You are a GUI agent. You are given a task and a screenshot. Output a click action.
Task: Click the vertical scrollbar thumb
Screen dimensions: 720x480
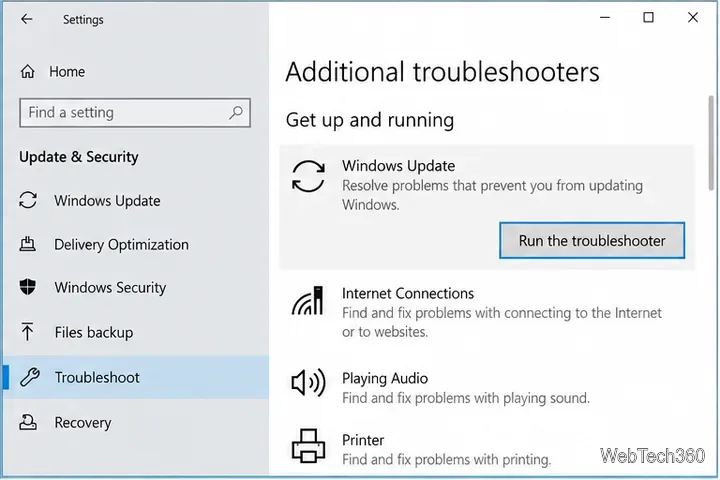coord(711,143)
